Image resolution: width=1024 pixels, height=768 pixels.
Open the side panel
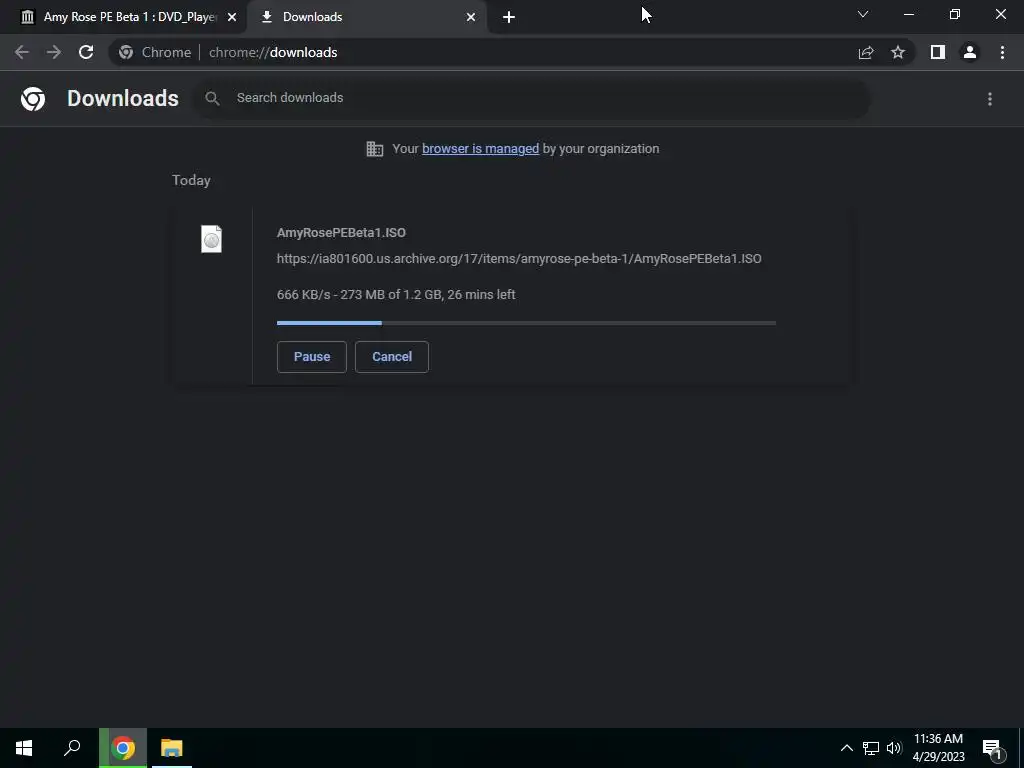[x=938, y=52]
